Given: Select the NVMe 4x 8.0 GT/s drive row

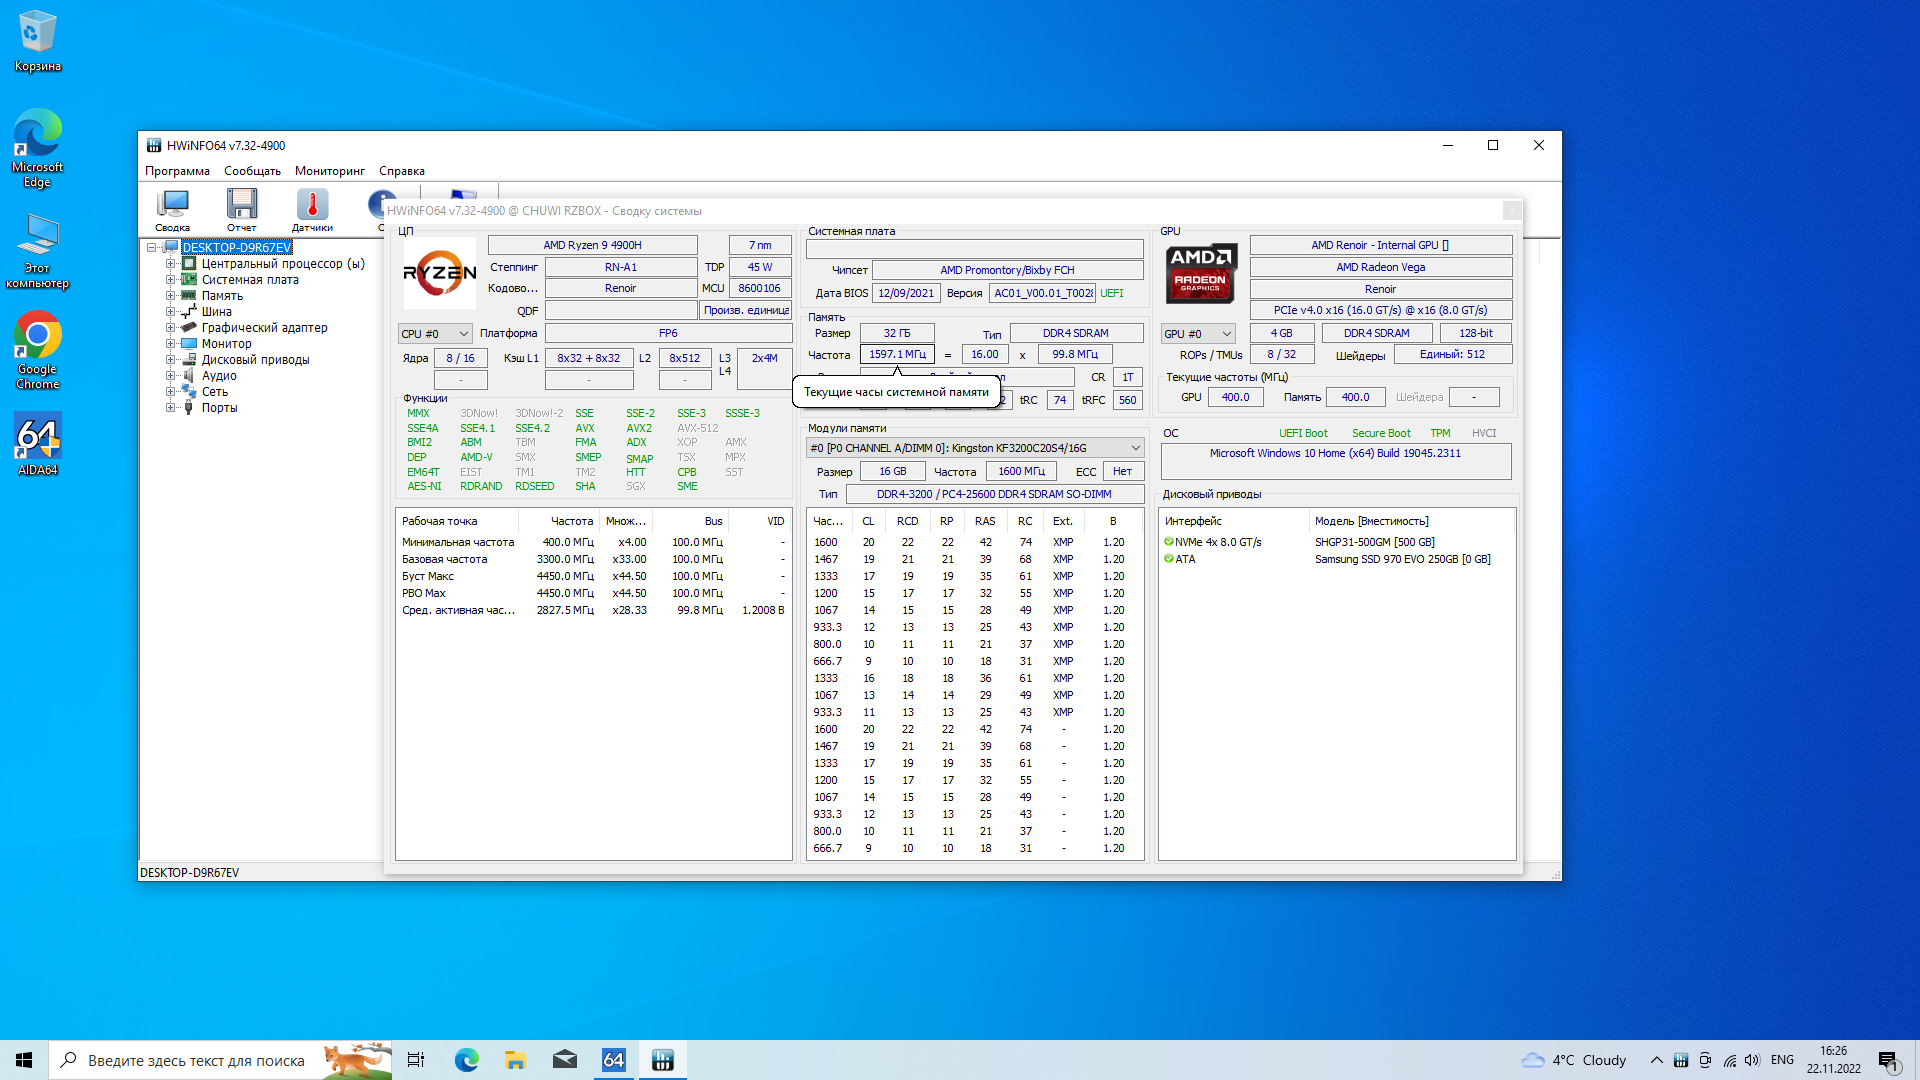Looking at the screenshot, I should pyautogui.click(x=1218, y=542).
